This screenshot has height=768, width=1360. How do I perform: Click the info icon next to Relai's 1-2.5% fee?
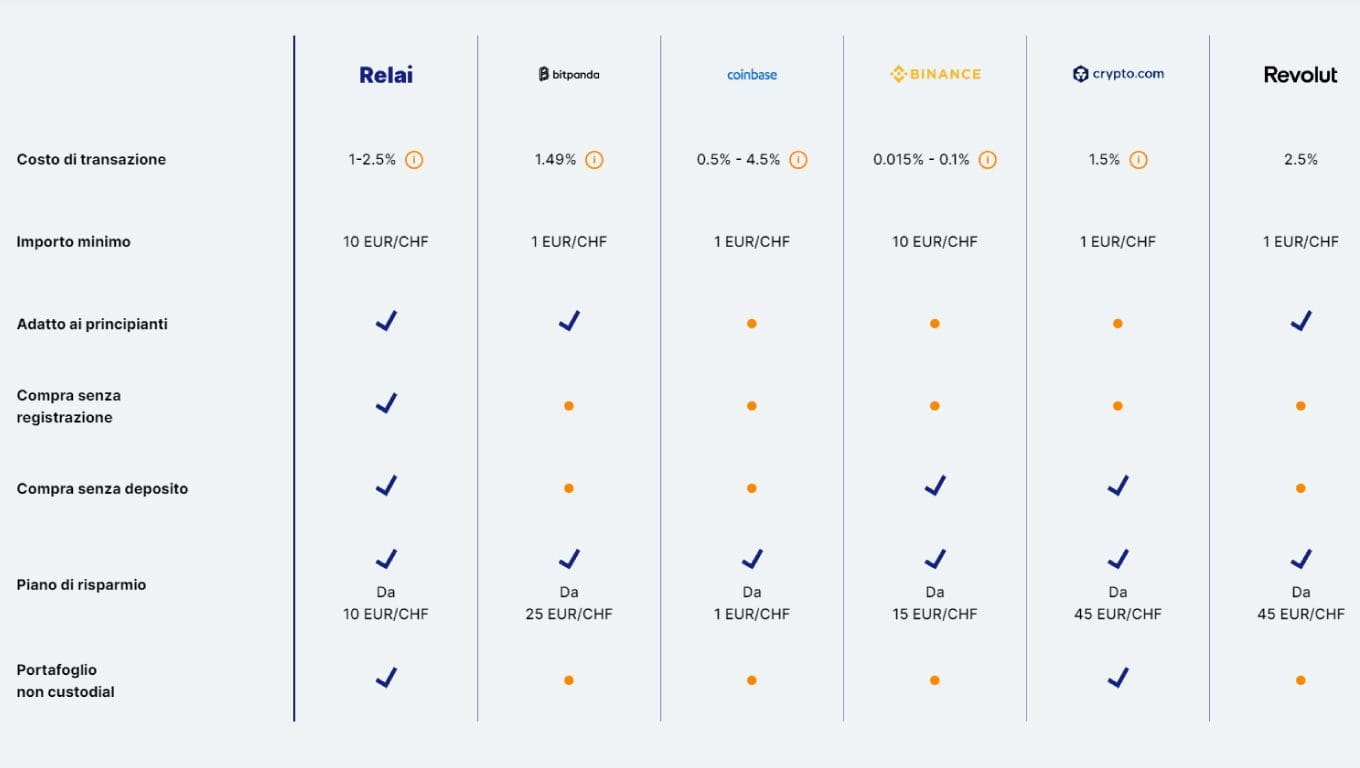414,160
